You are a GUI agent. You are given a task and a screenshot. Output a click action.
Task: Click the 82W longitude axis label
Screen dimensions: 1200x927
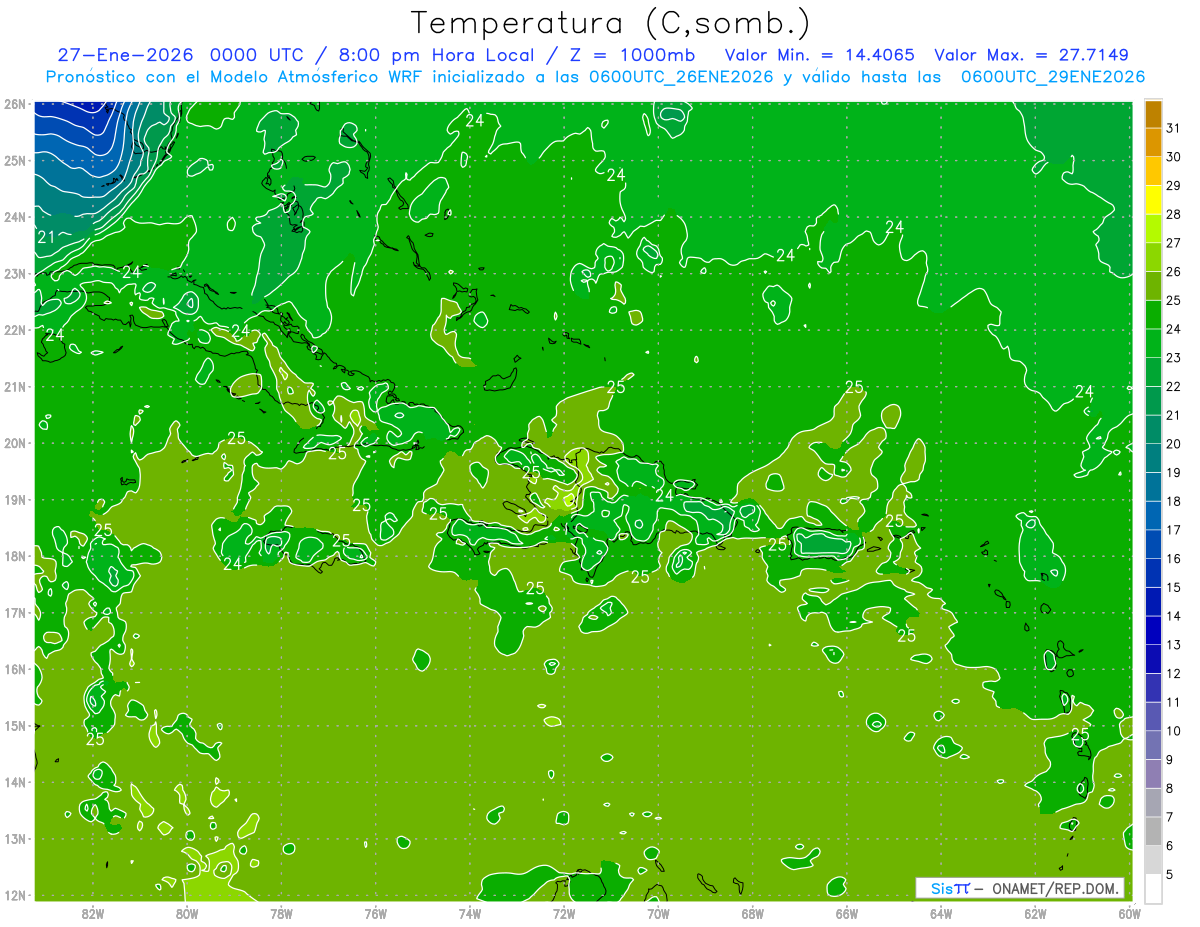(92, 913)
